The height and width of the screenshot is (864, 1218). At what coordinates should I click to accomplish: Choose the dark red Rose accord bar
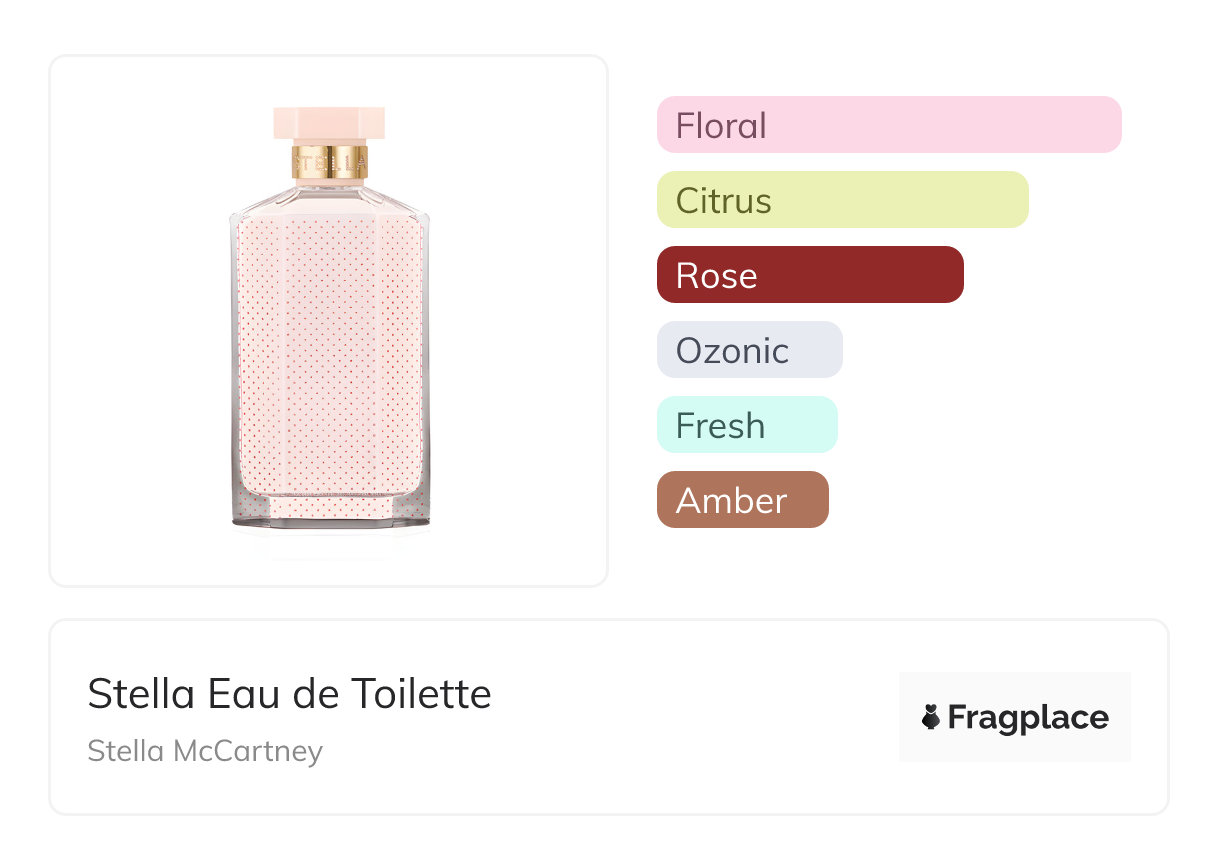click(x=809, y=275)
